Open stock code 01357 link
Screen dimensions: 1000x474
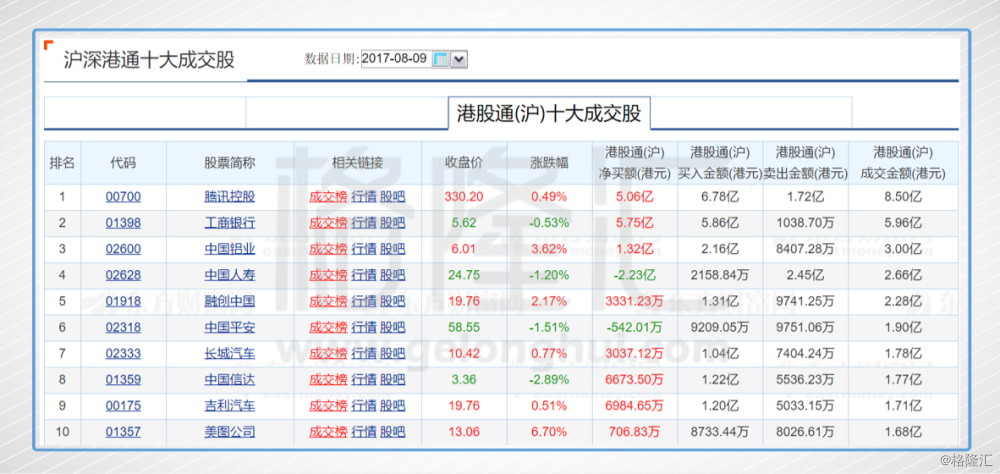pyautogui.click(x=123, y=433)
